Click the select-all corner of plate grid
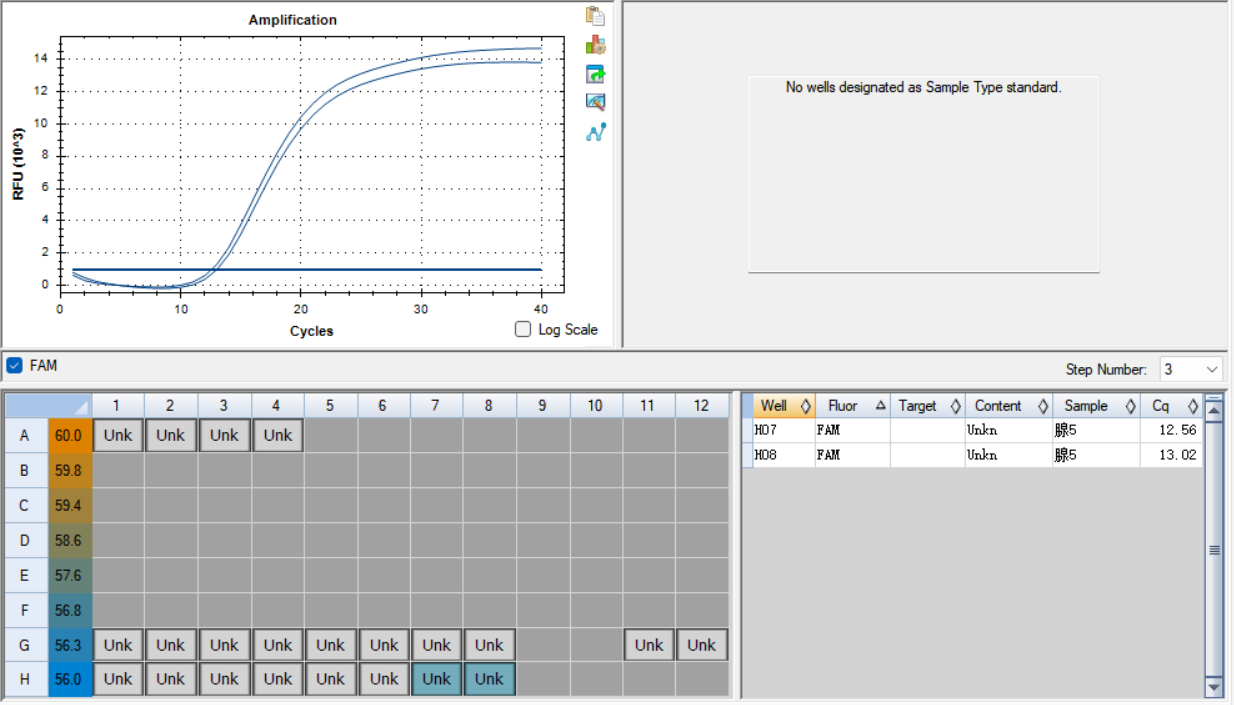This screenshot has width=1234, height=705. pos(47,405)
